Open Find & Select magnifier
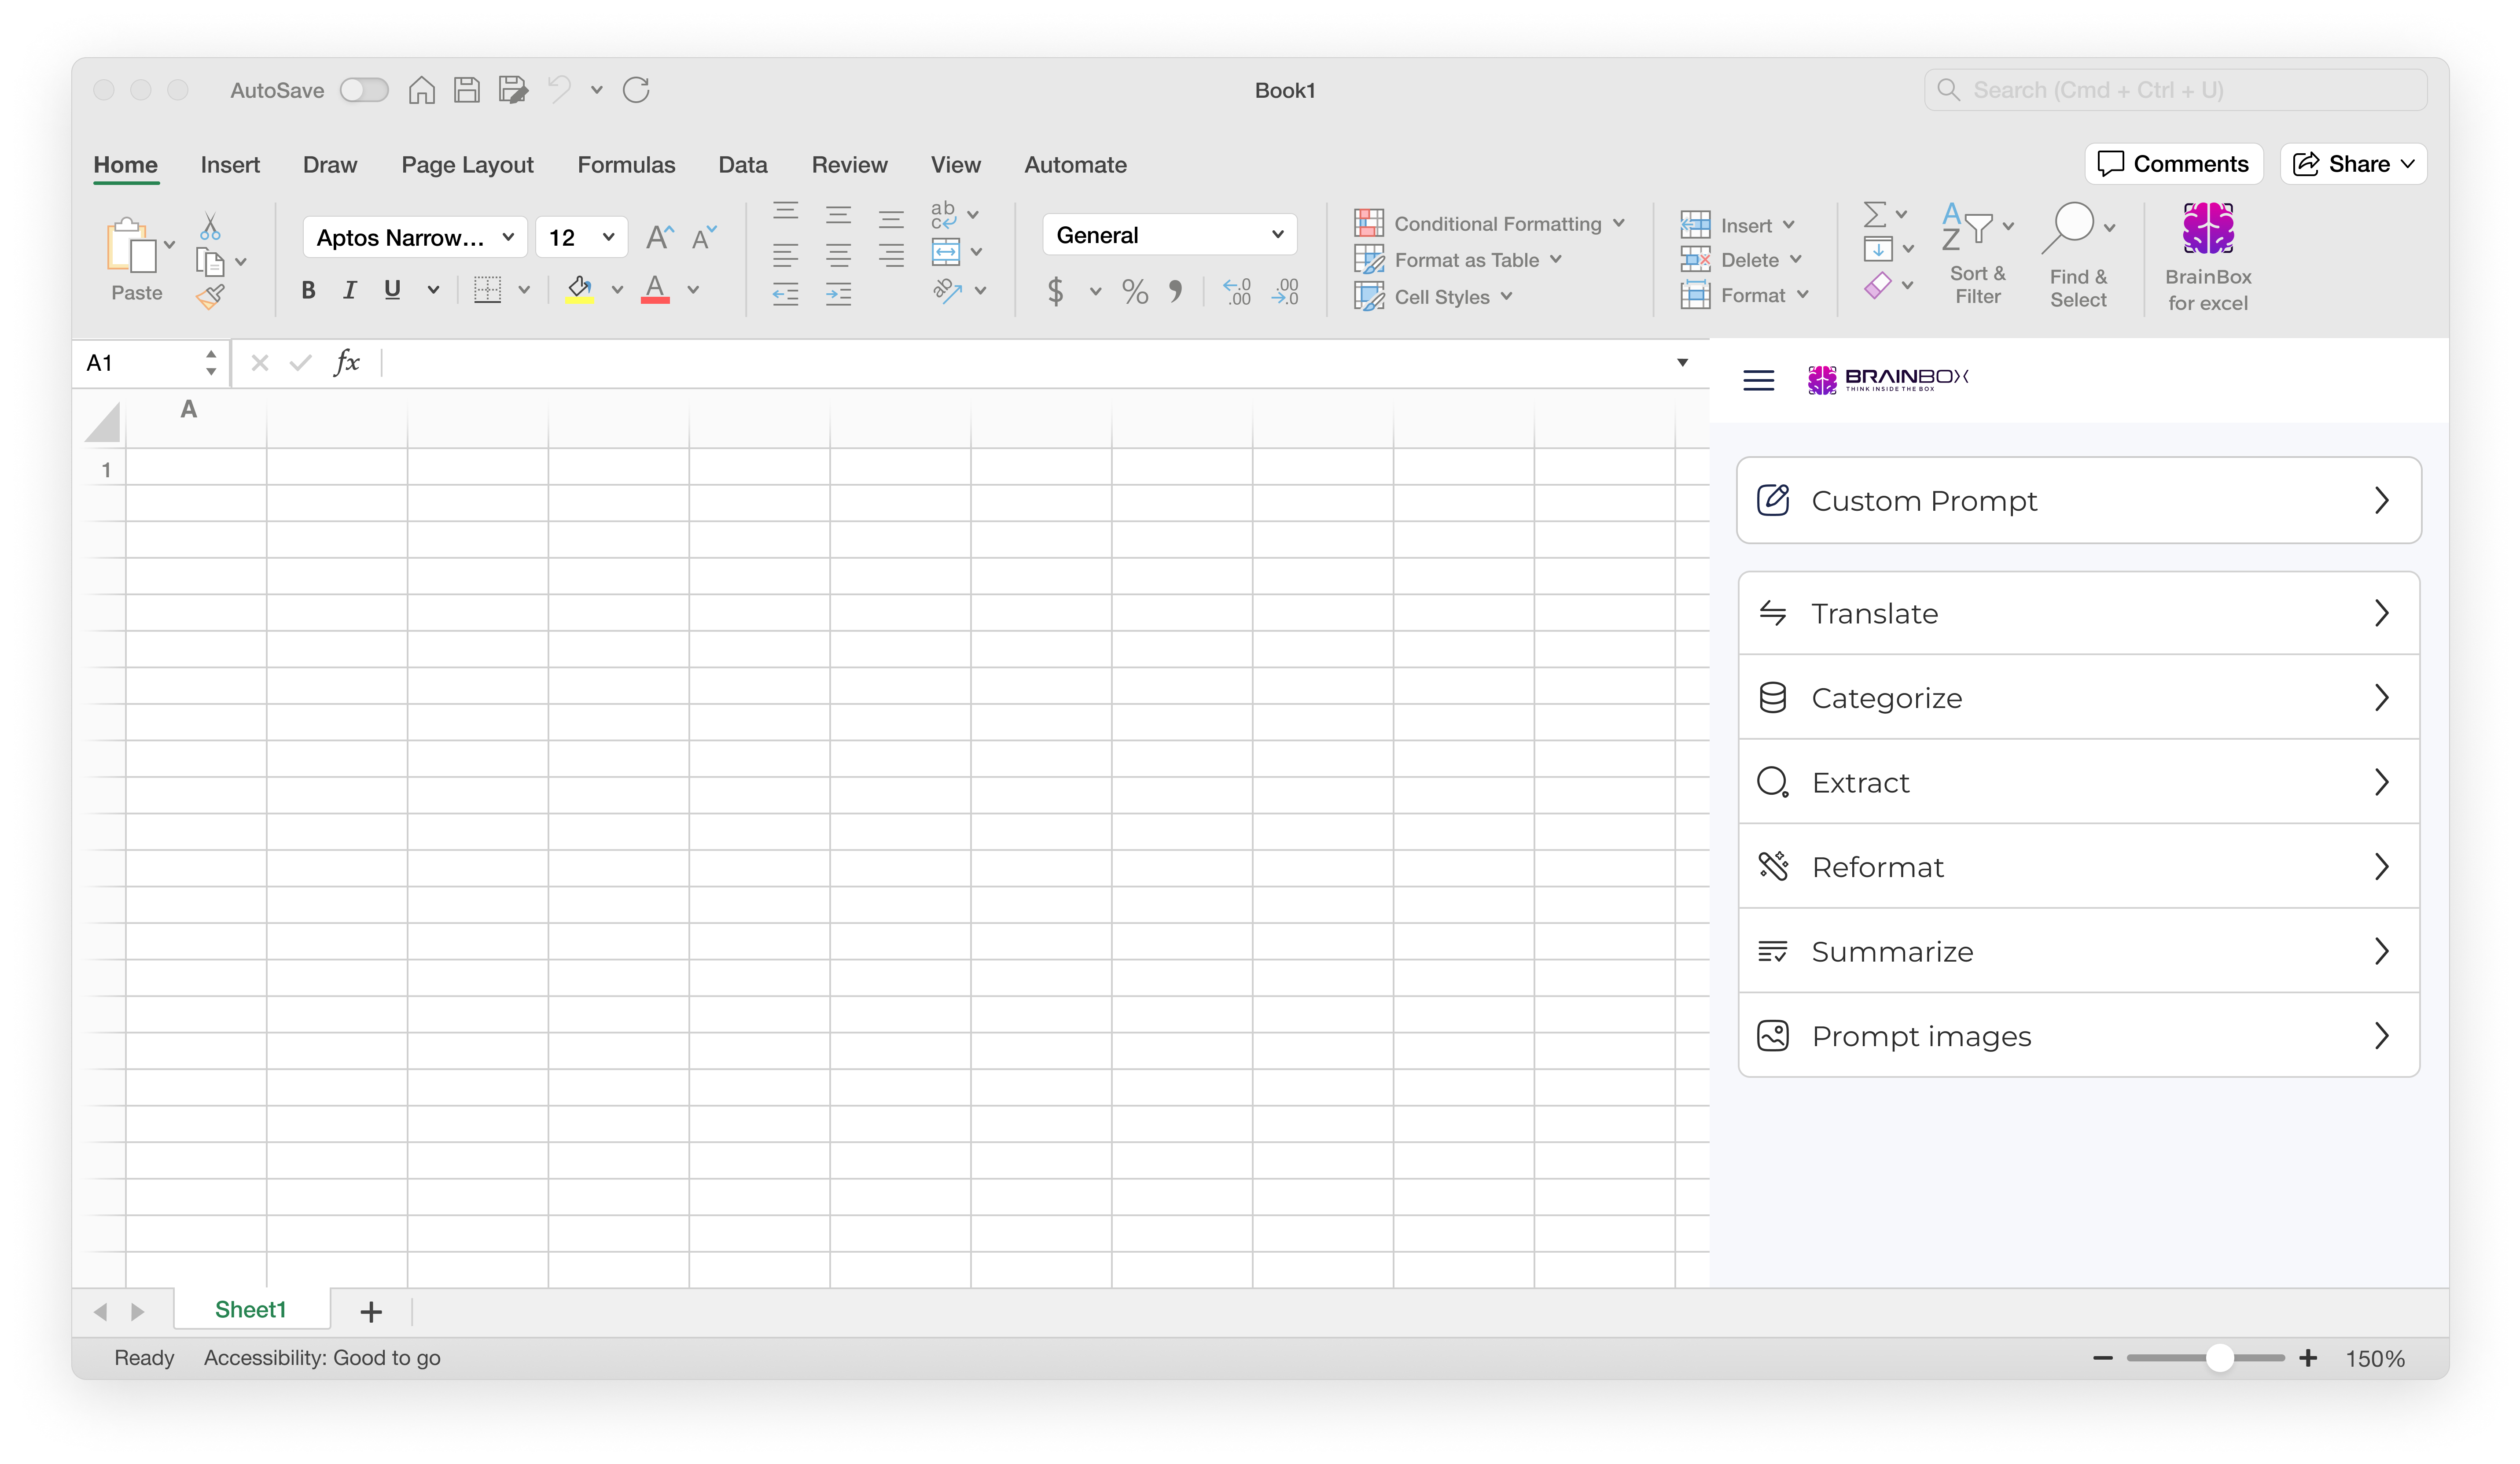The image size is (2520, 1464). click(x=2078, y=255)
